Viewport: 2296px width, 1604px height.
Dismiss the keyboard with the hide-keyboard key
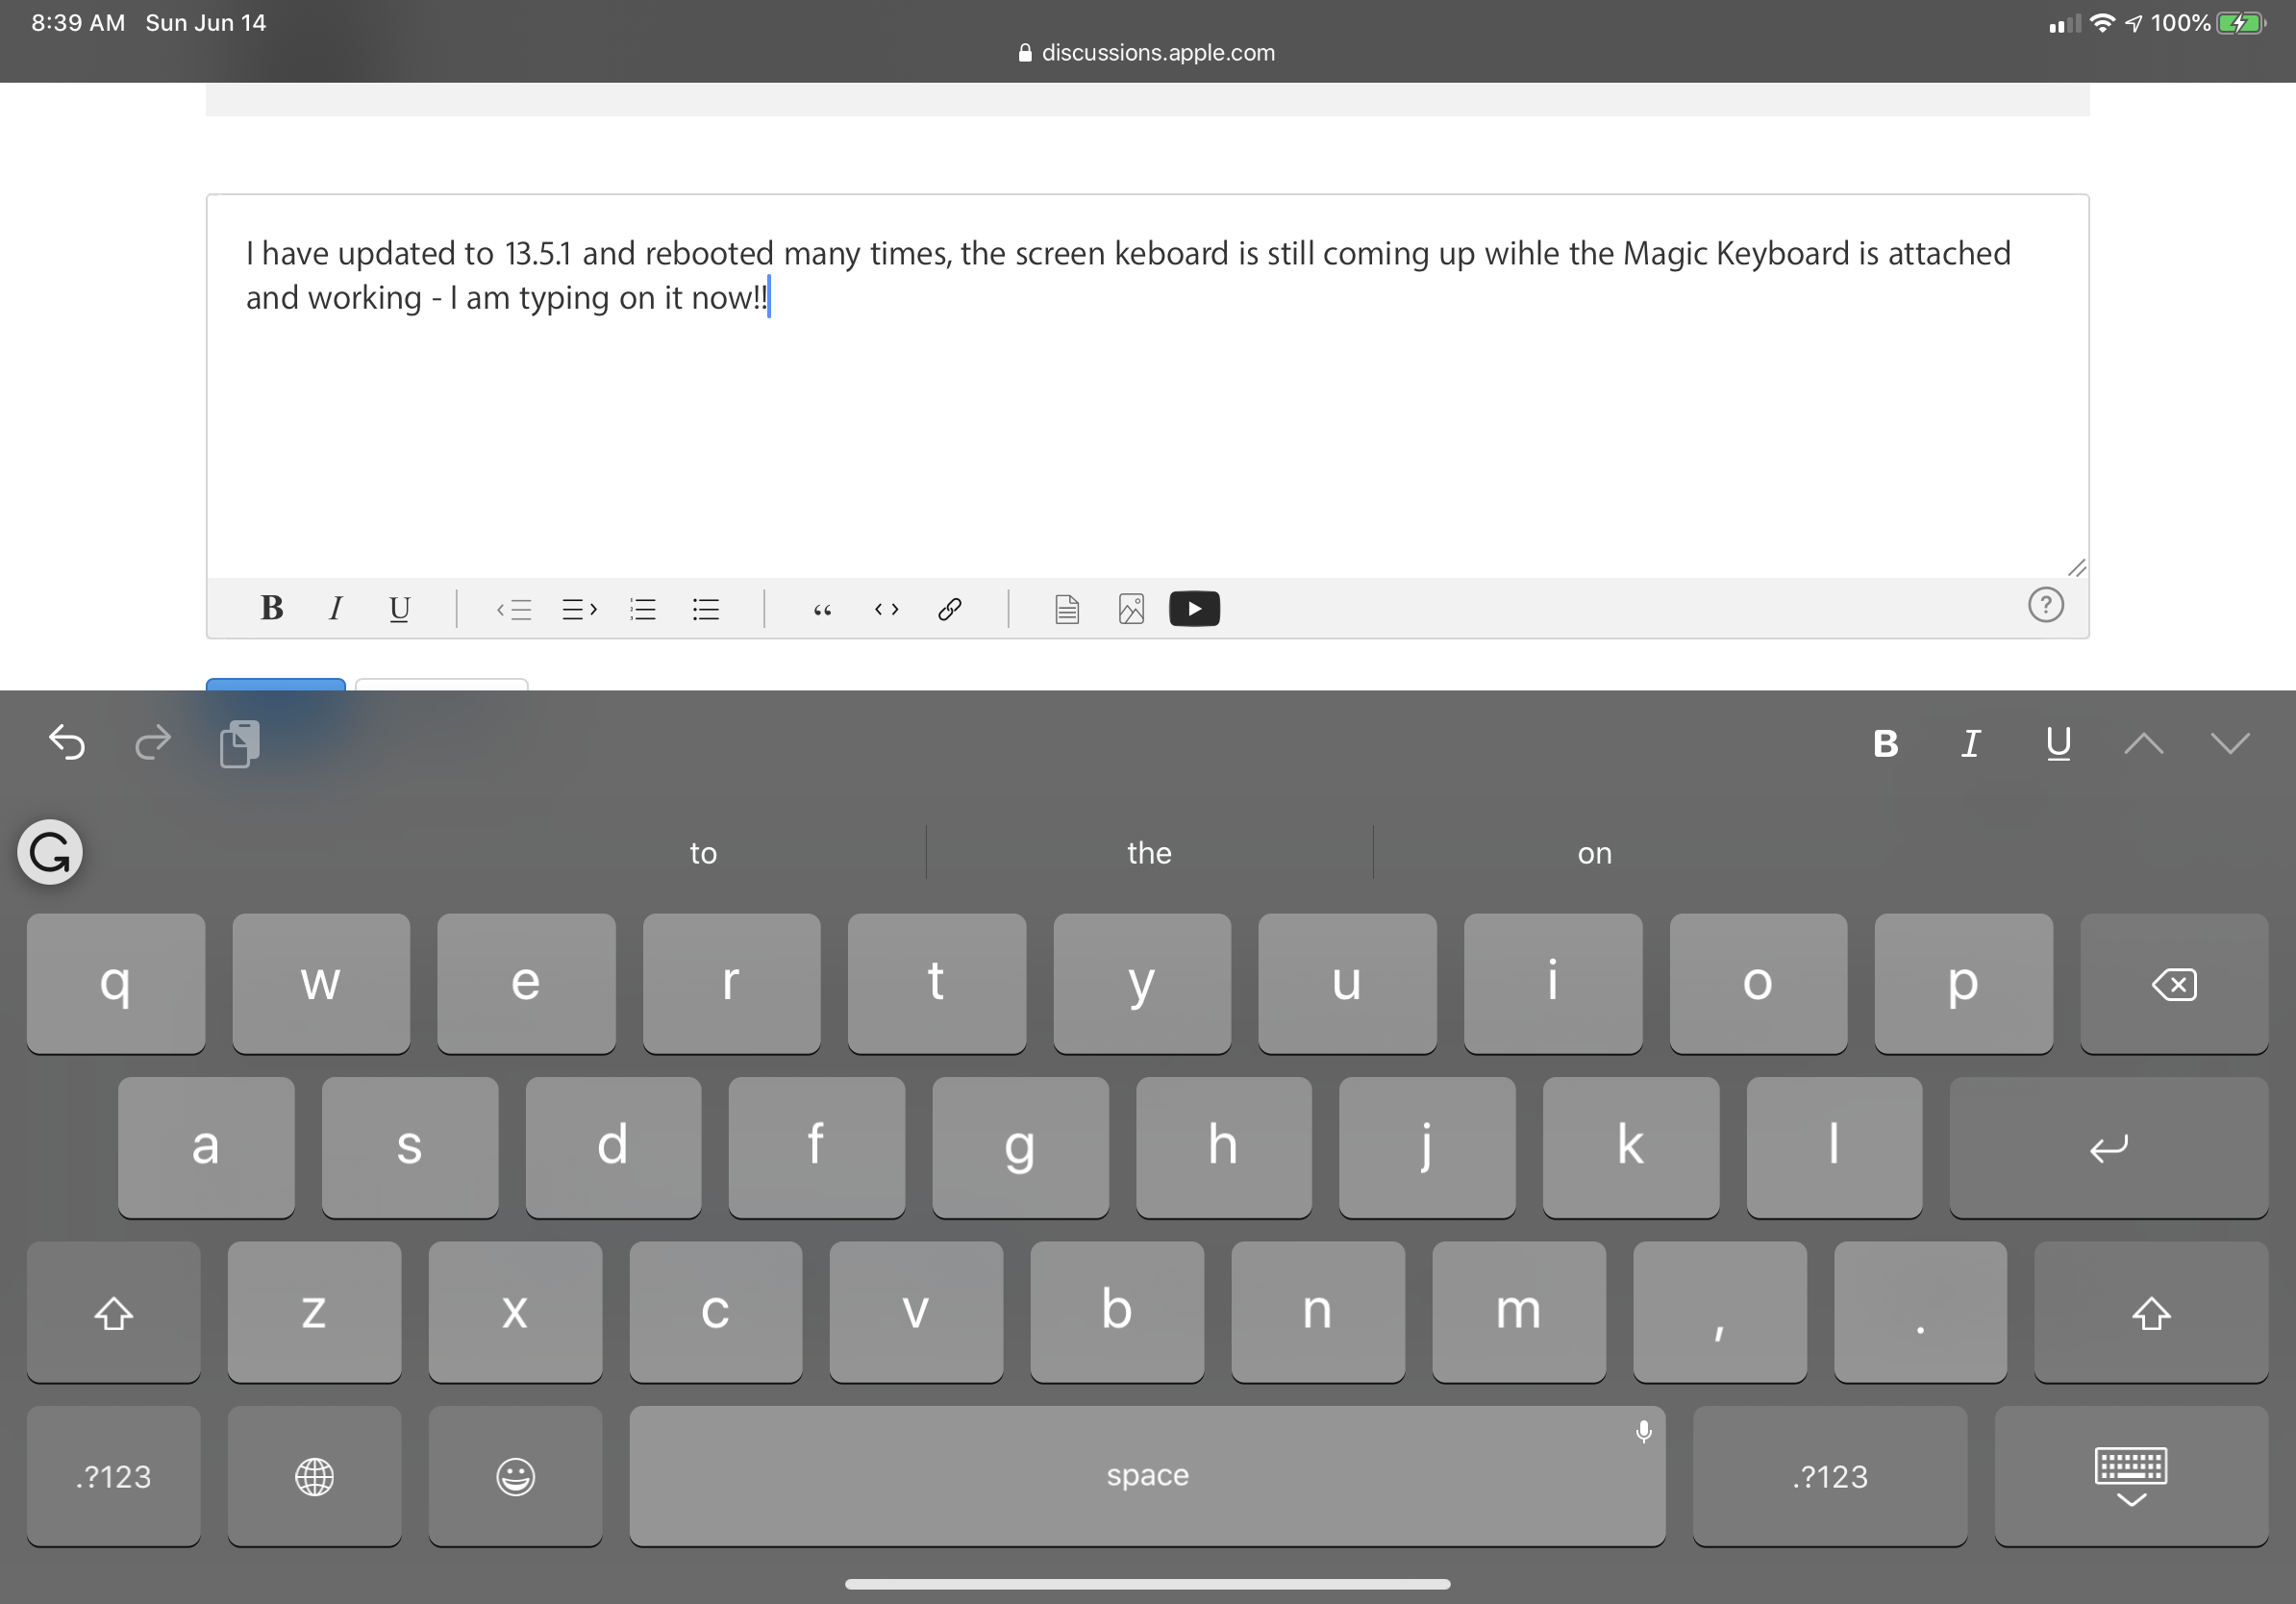pyautogui.click(x=2132, y=1476)
